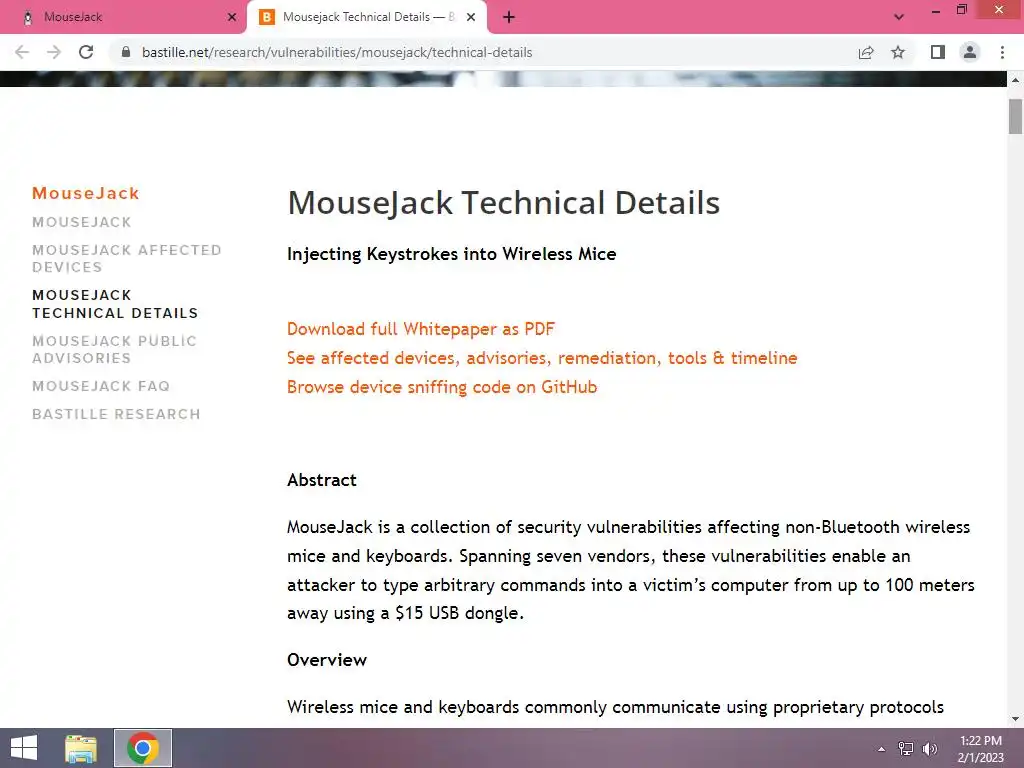Click the Chrome taskbar icon
The width and height of the screenshot is (1024, 768).
pos(143,748)
